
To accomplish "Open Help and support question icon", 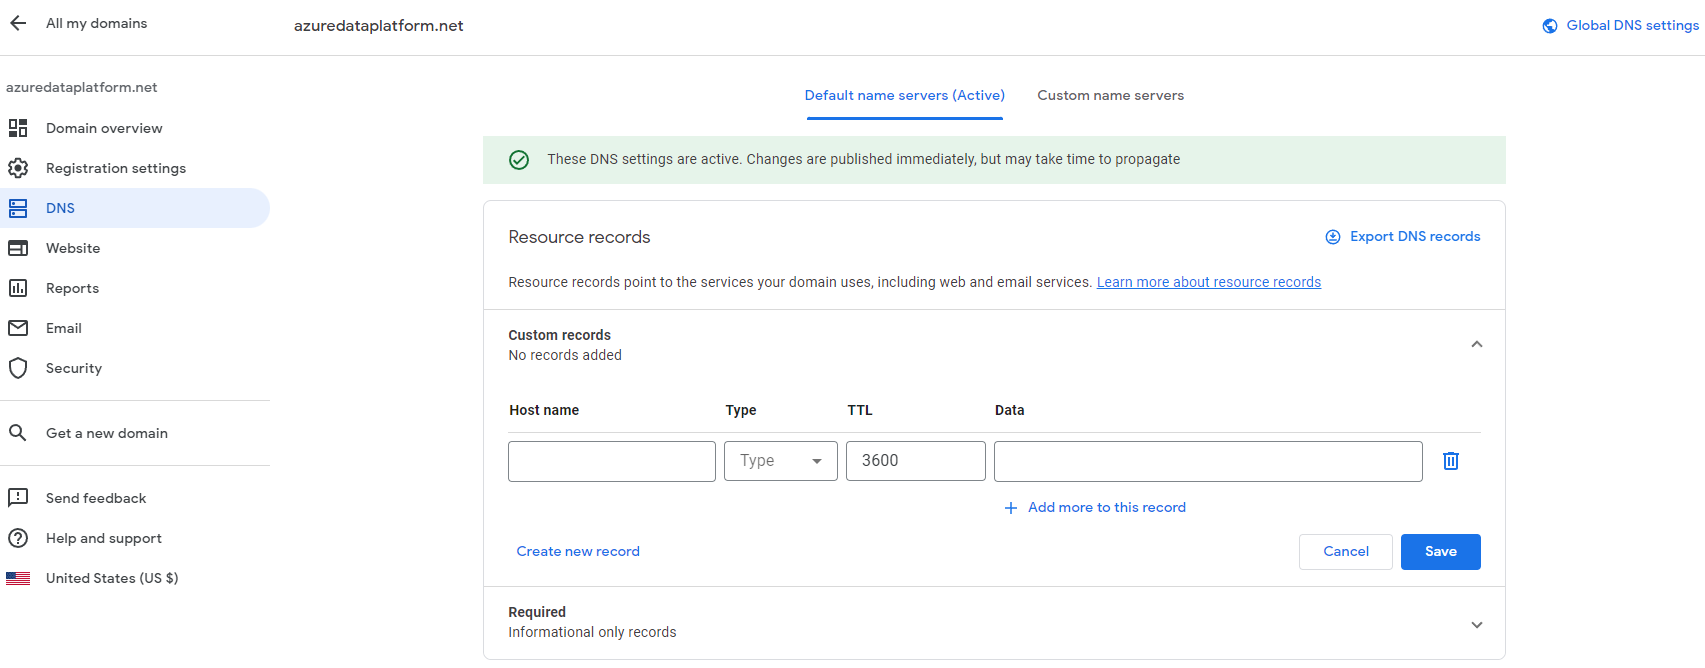I will point(18,538).
